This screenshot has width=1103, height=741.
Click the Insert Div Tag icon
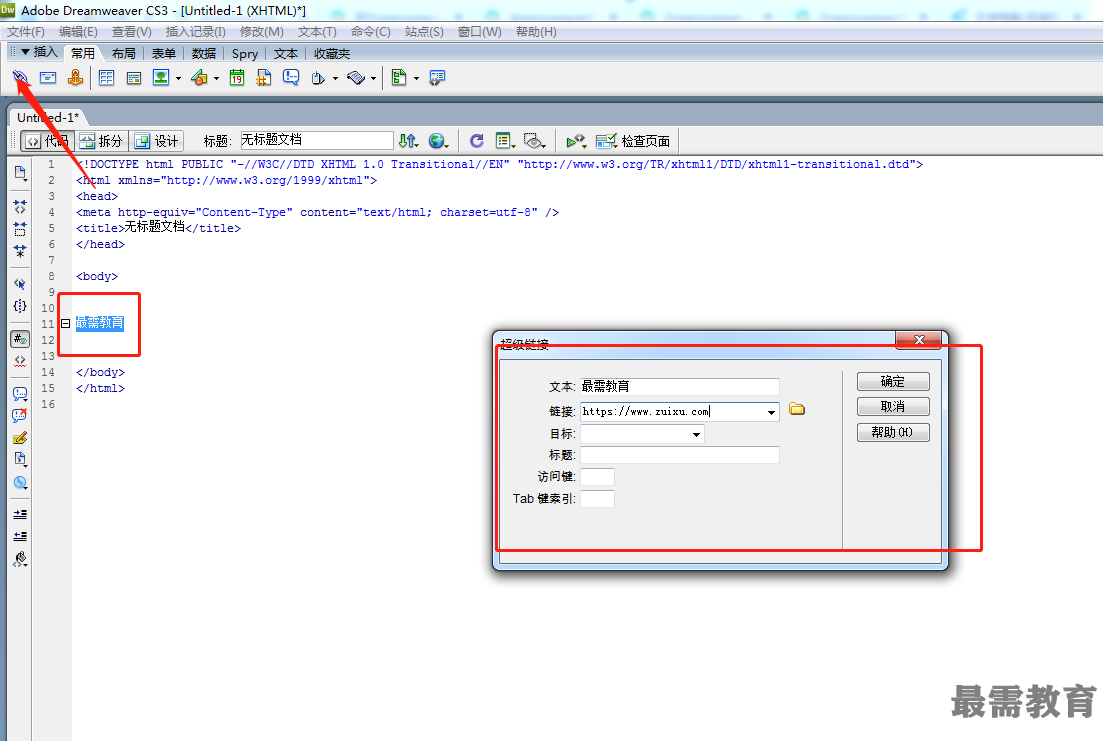[134, 77]
